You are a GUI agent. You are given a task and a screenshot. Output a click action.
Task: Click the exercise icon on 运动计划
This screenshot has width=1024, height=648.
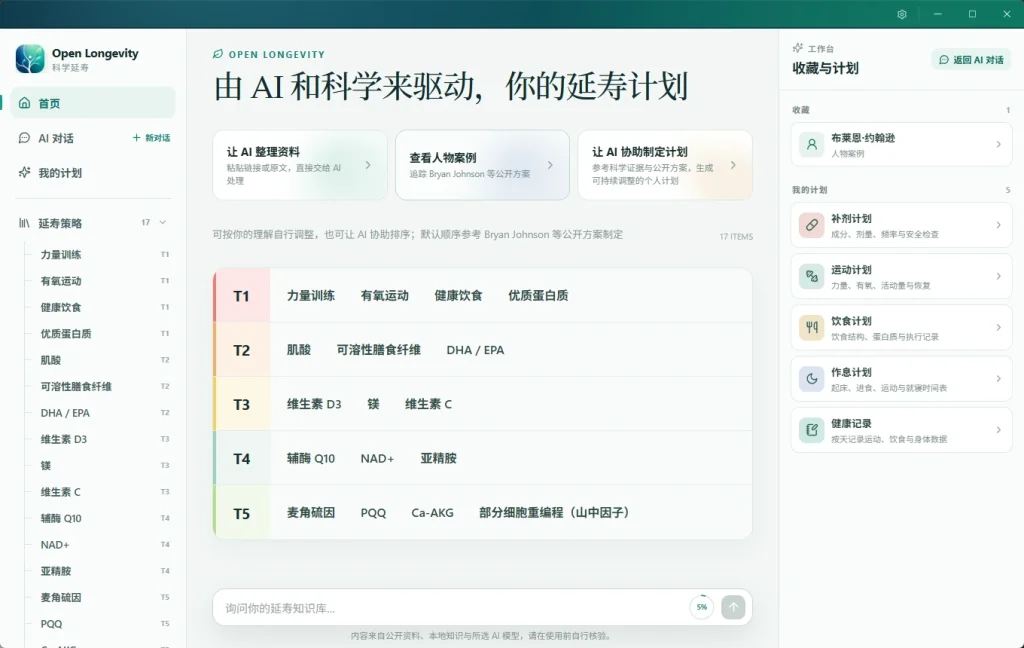point(812,276)
